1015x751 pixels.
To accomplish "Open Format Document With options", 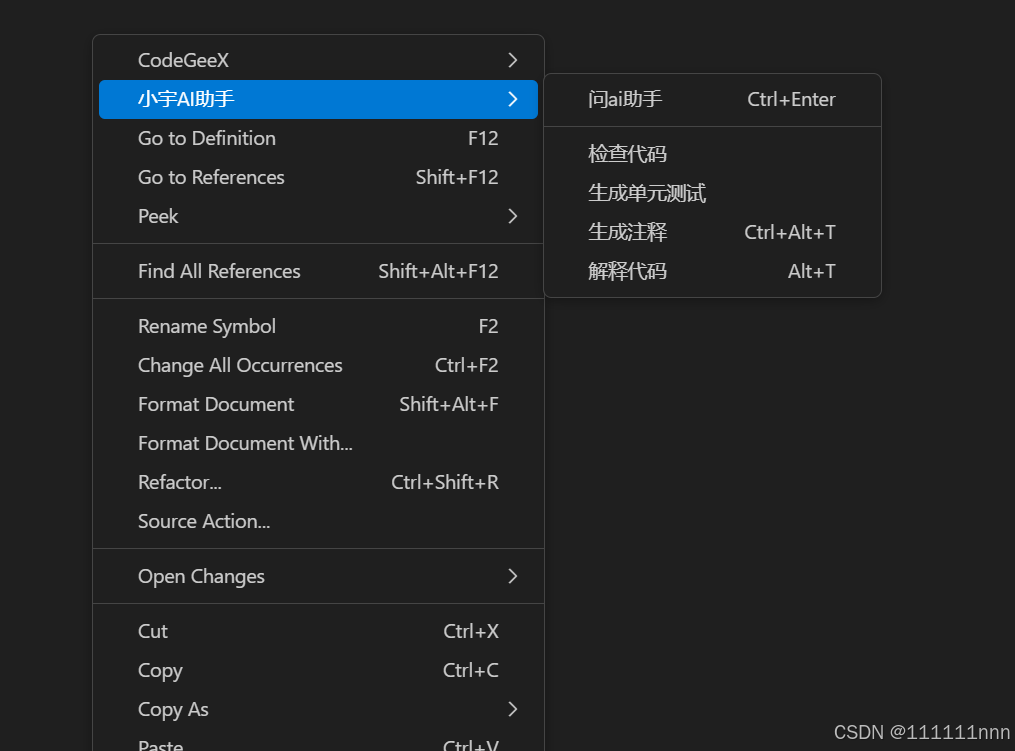I will tap(245, 443).
